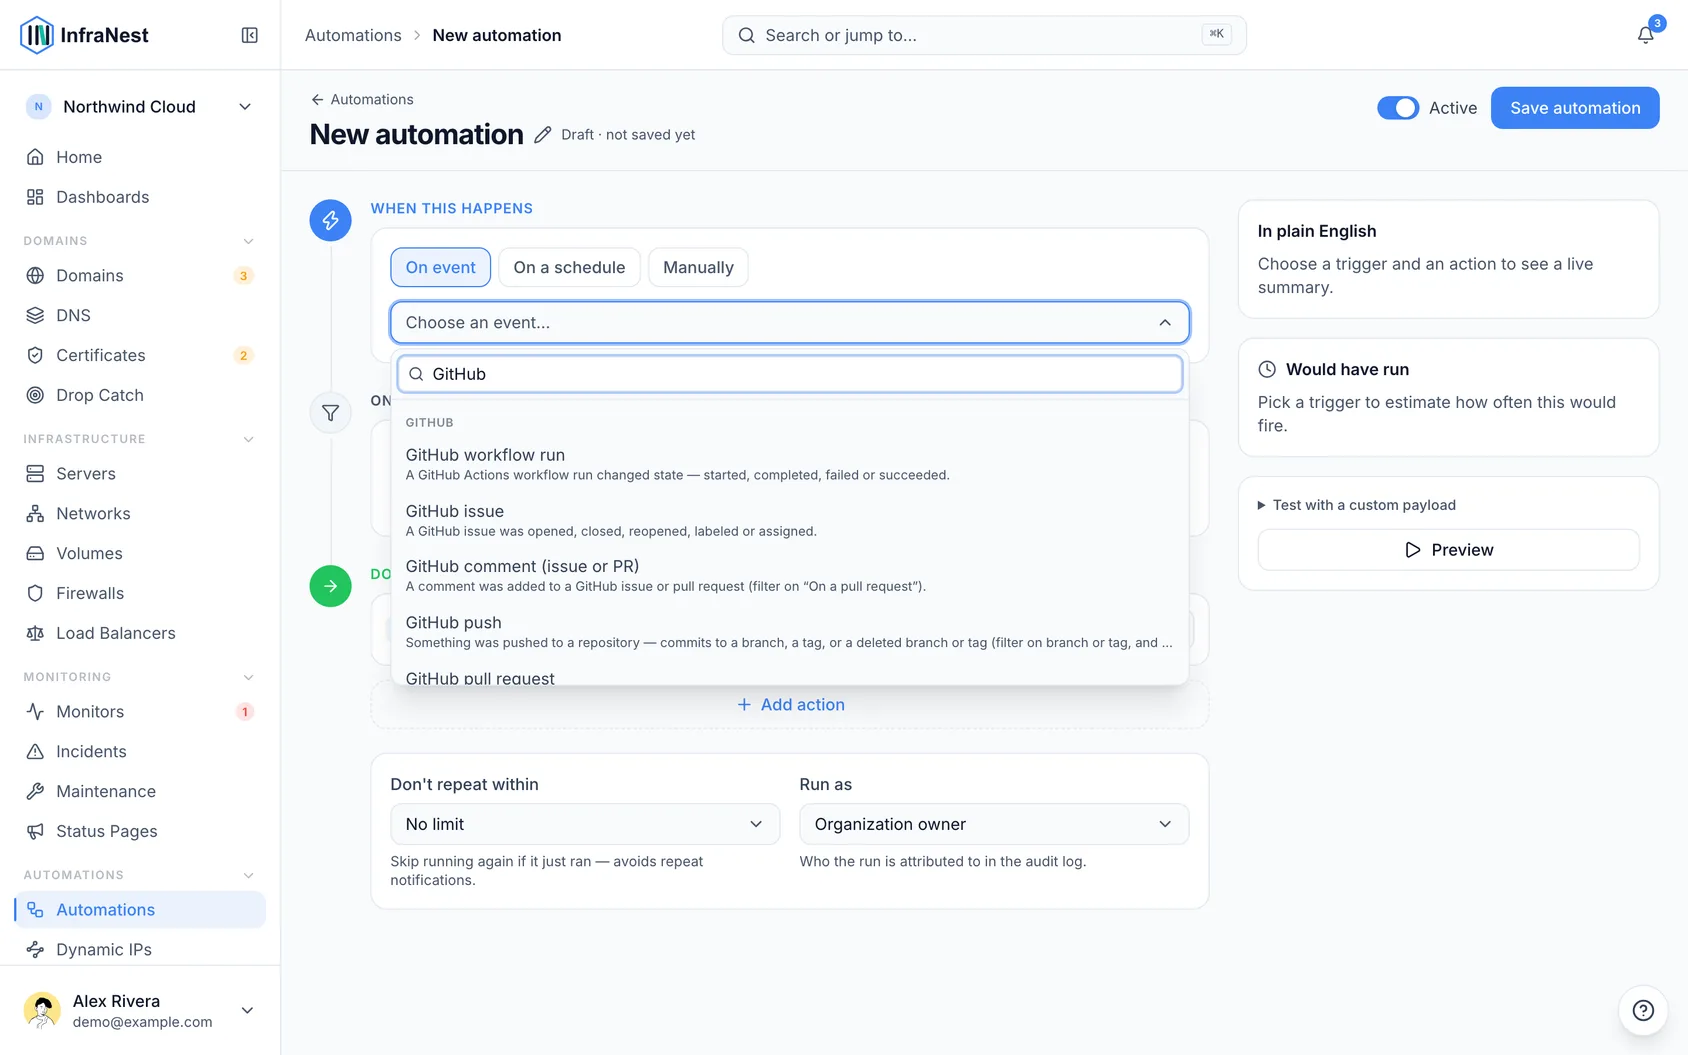
Task: Open the Run as dropdown
Action: [993, 824]
